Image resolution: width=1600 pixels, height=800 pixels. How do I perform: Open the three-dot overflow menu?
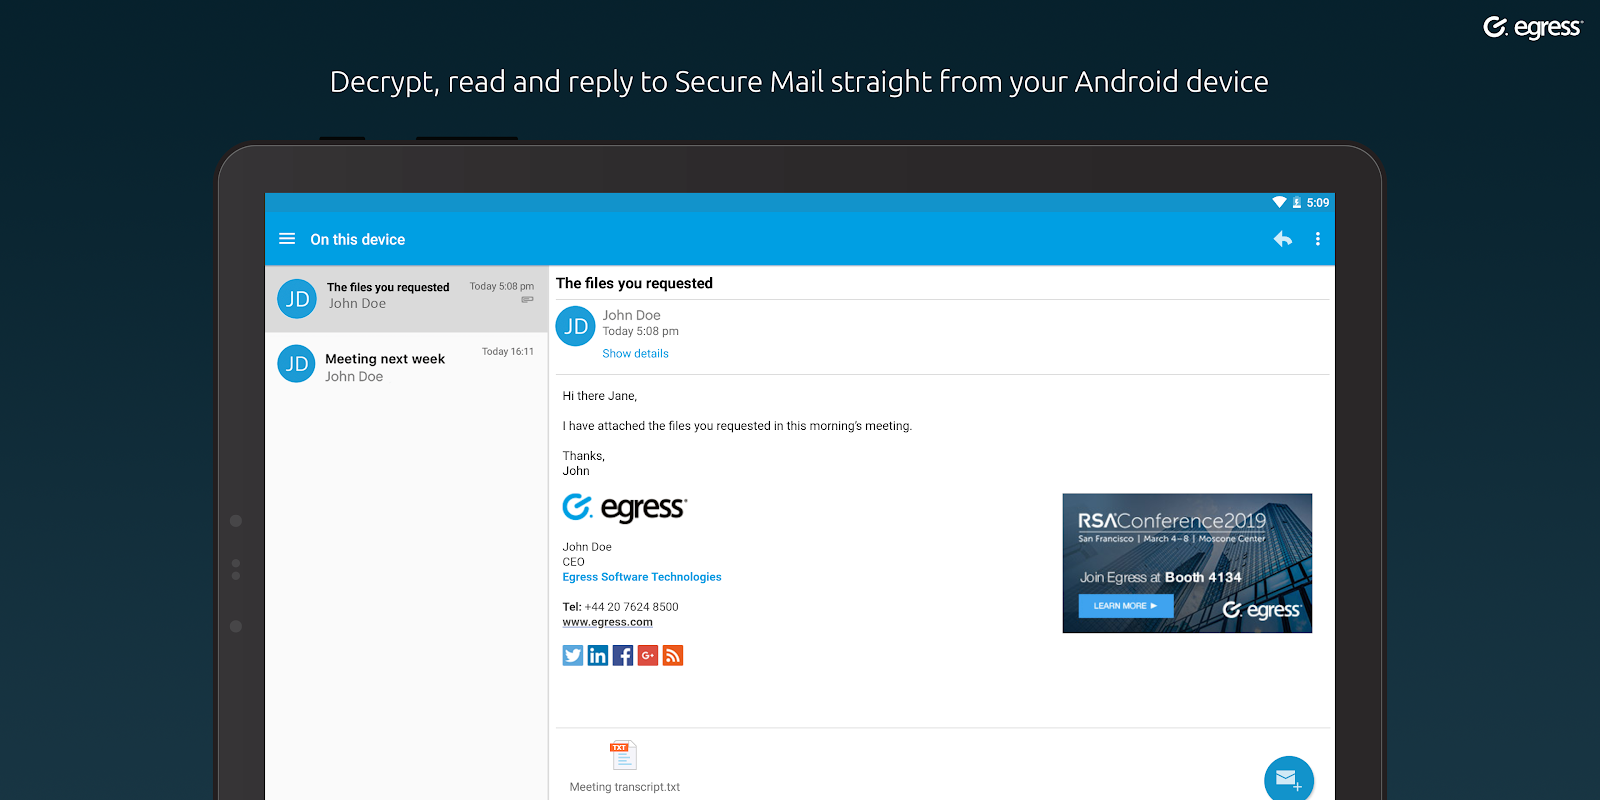(x=1318, y=239)
